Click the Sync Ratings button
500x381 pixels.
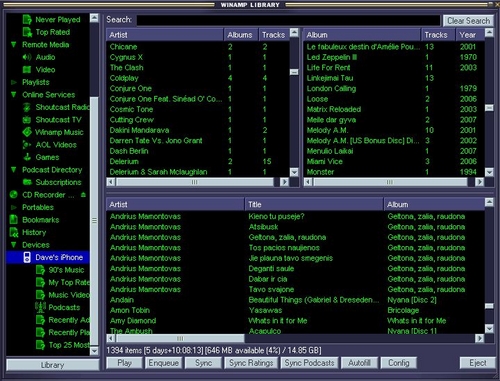tap(251, 363)
